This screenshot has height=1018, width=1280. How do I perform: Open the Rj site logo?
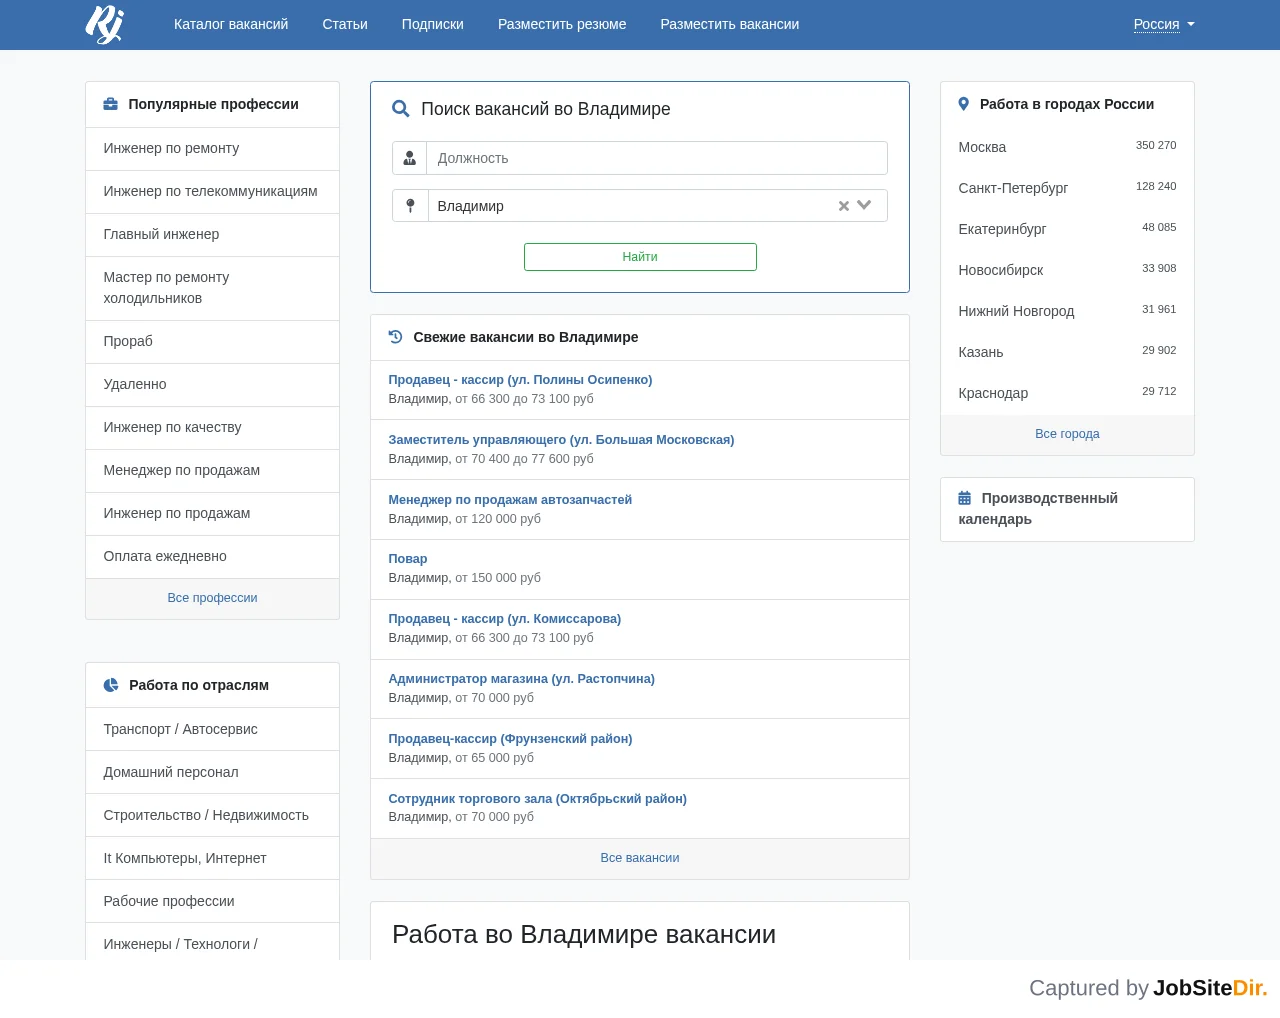(x=104, y=24)
